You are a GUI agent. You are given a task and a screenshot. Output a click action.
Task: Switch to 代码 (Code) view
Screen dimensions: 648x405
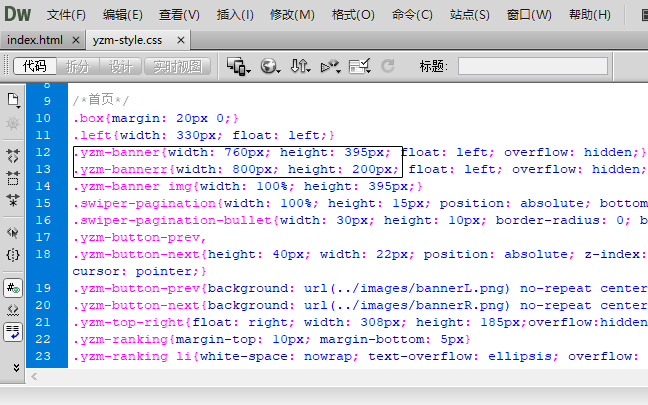coord(35,66)
